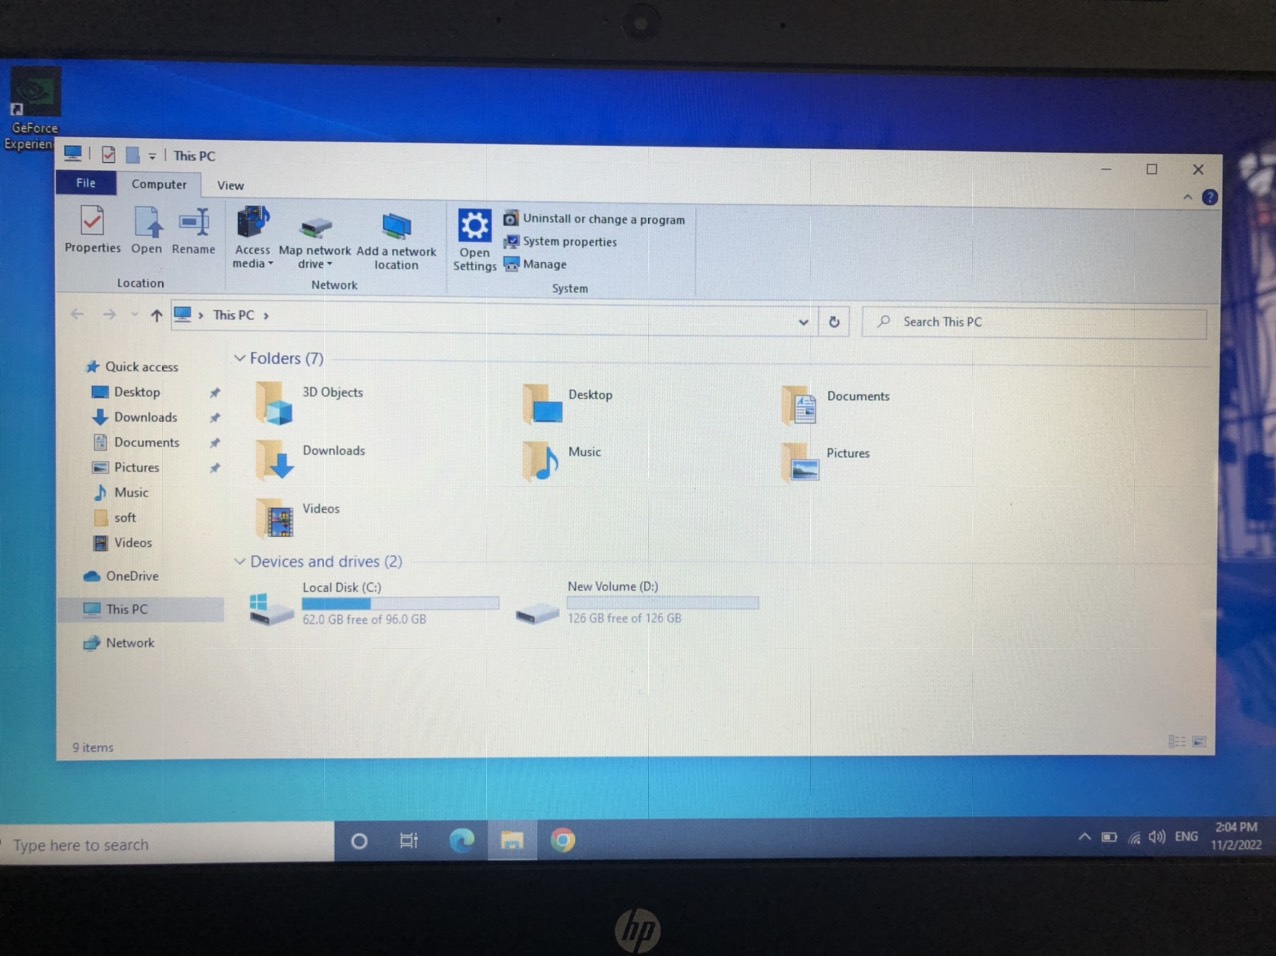The height and width of the screenshot is (956, 1276).
Task: Select the soft folder in navigation pane
Action: coord(114,517)
